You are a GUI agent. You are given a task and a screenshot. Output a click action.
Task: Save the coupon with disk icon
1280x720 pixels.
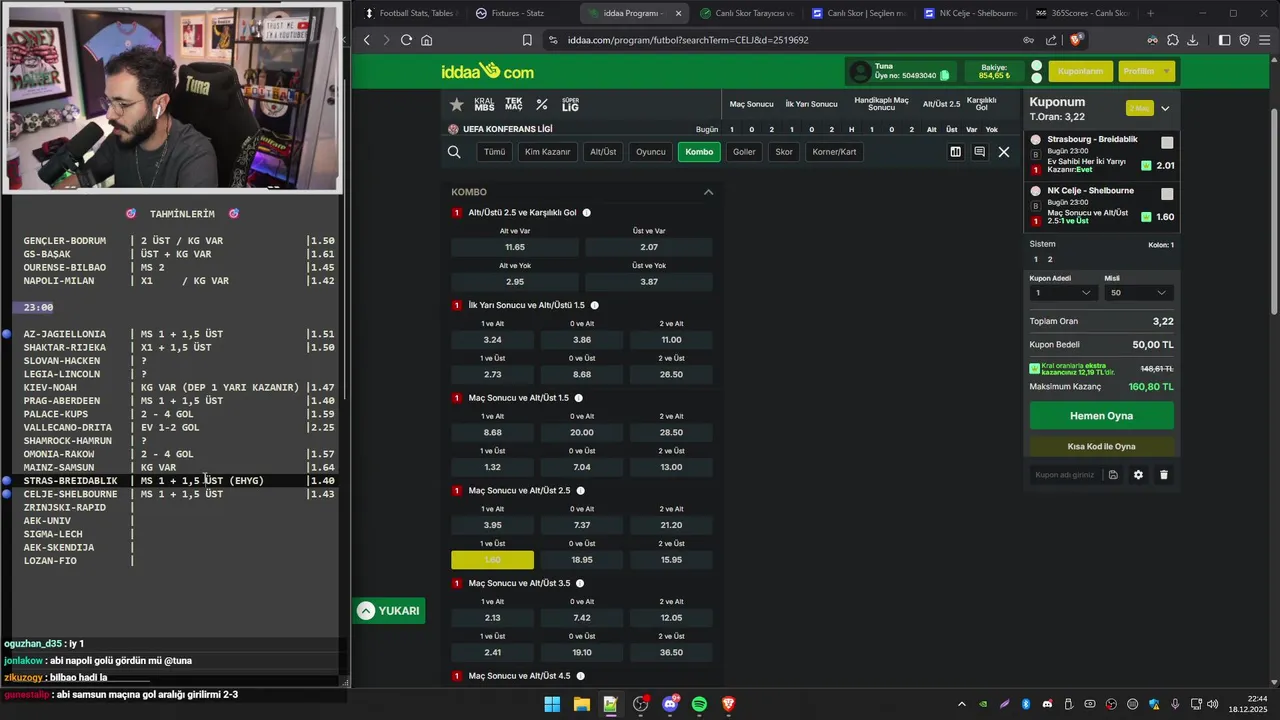point(1113,475)
